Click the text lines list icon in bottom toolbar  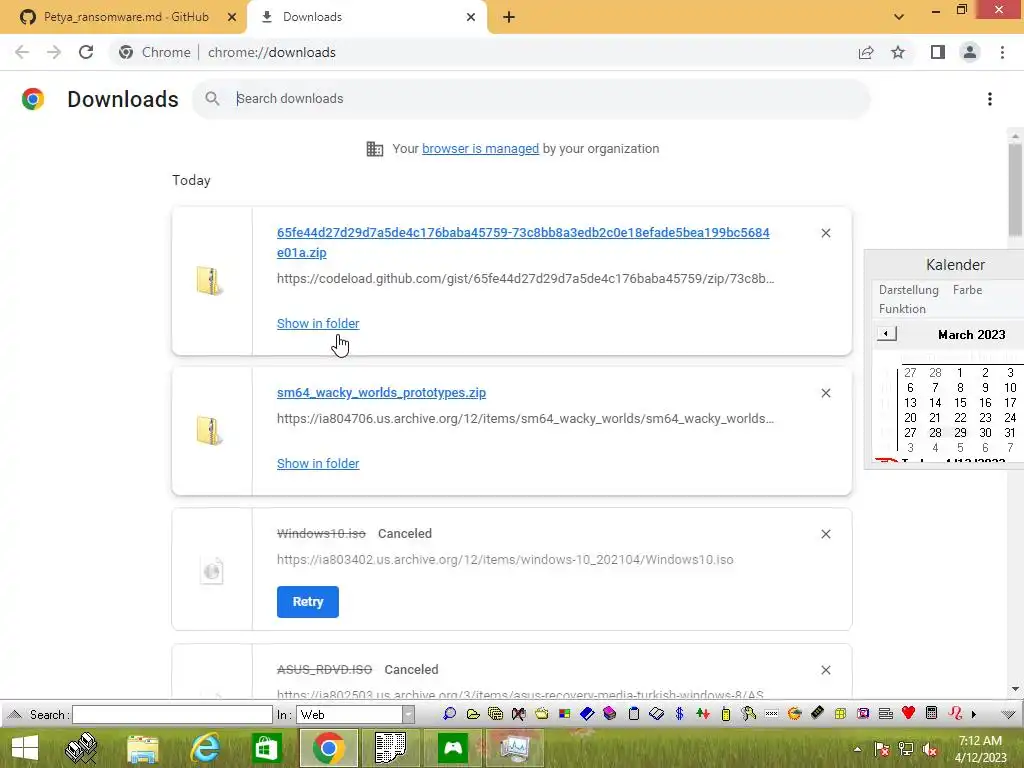point(886,714)
